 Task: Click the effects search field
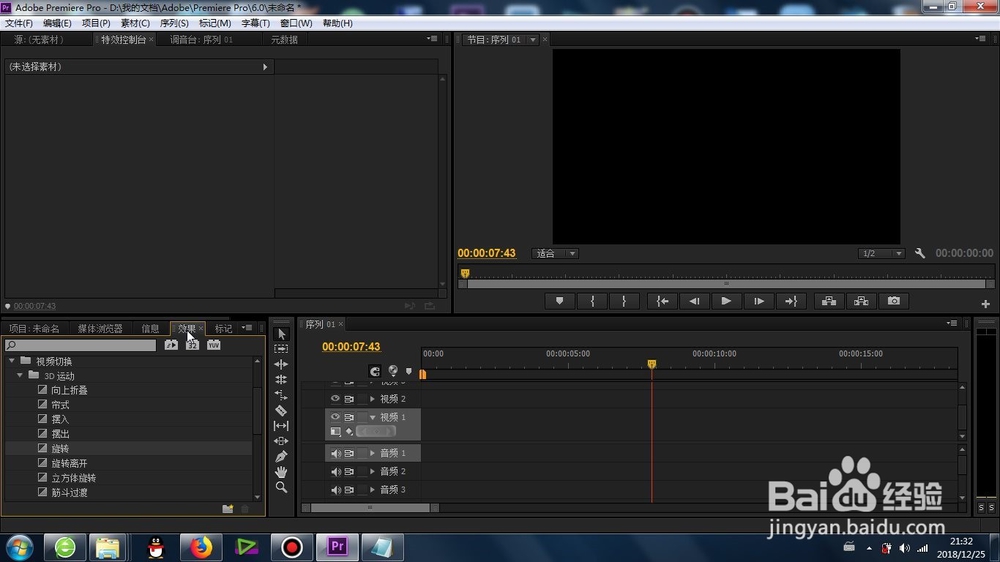80,345
